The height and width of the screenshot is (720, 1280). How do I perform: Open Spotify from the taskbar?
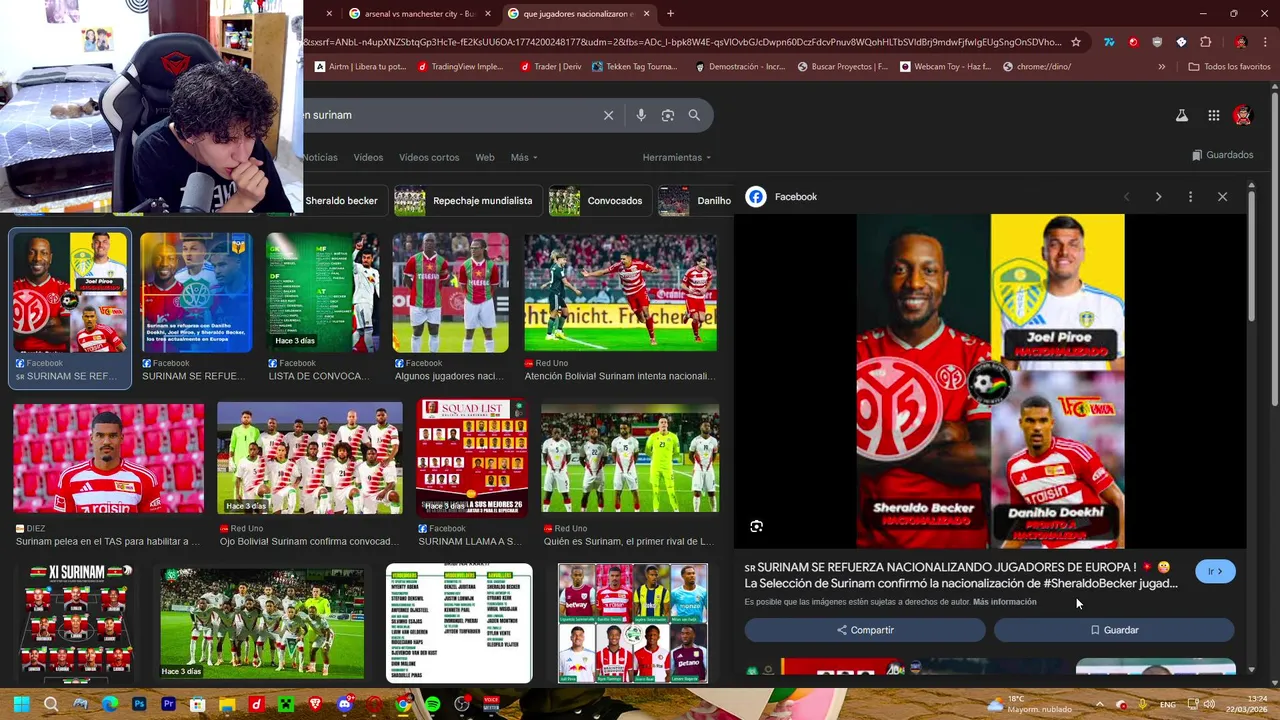coord(432,704)
